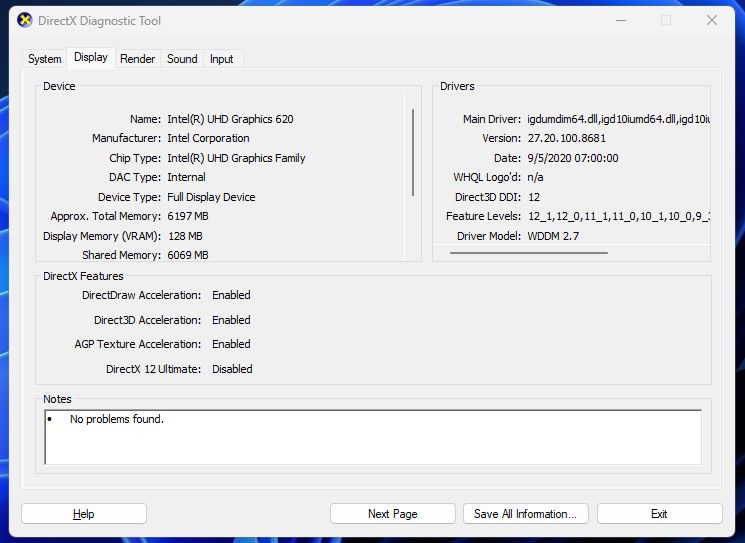Click the Full Display Device value
This screenshot has width=745, height=543.
[211, 197]
